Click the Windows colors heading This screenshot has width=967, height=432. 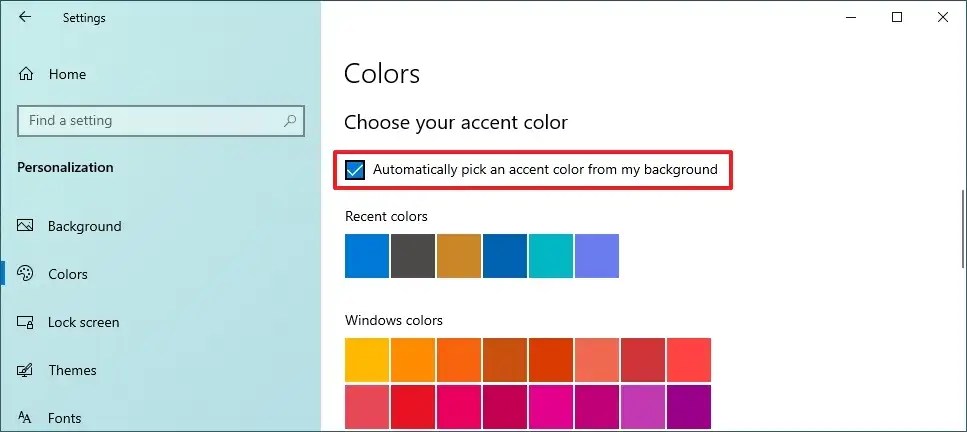(393, 320)
